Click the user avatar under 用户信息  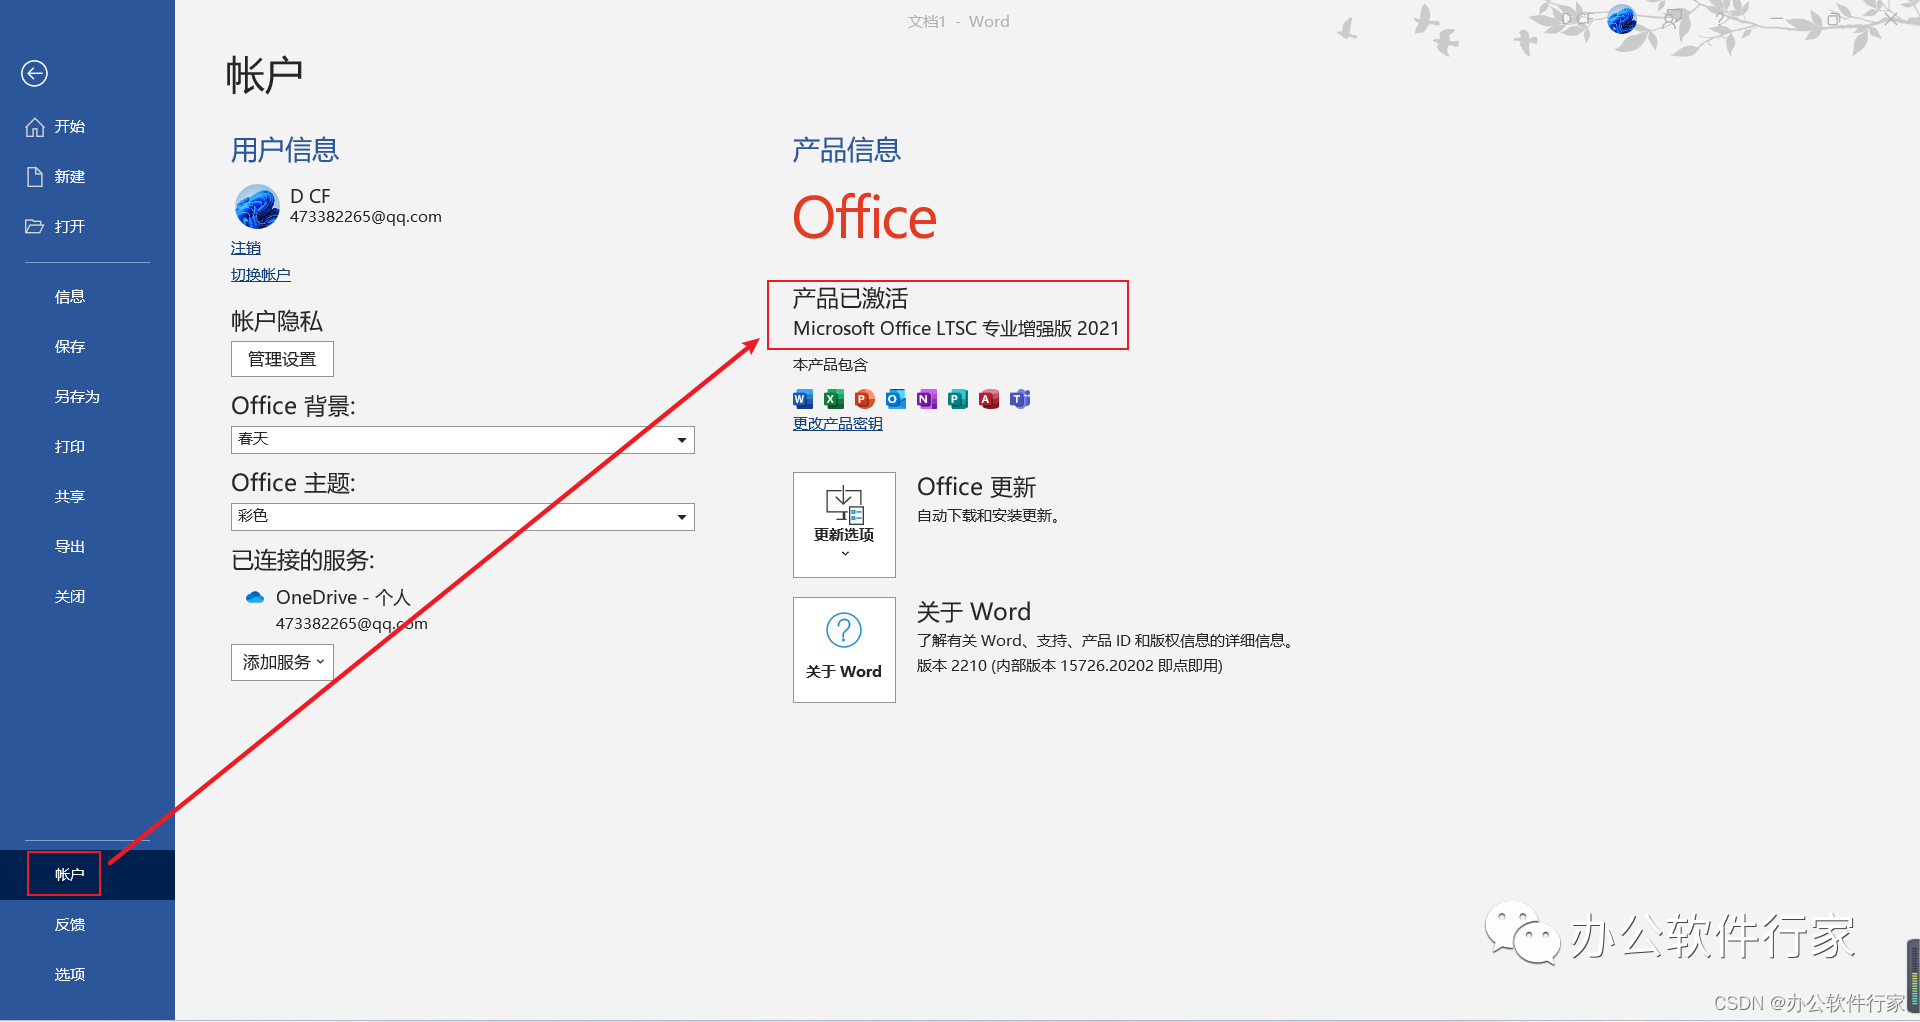pyautogui.click(x=257, y=206)
